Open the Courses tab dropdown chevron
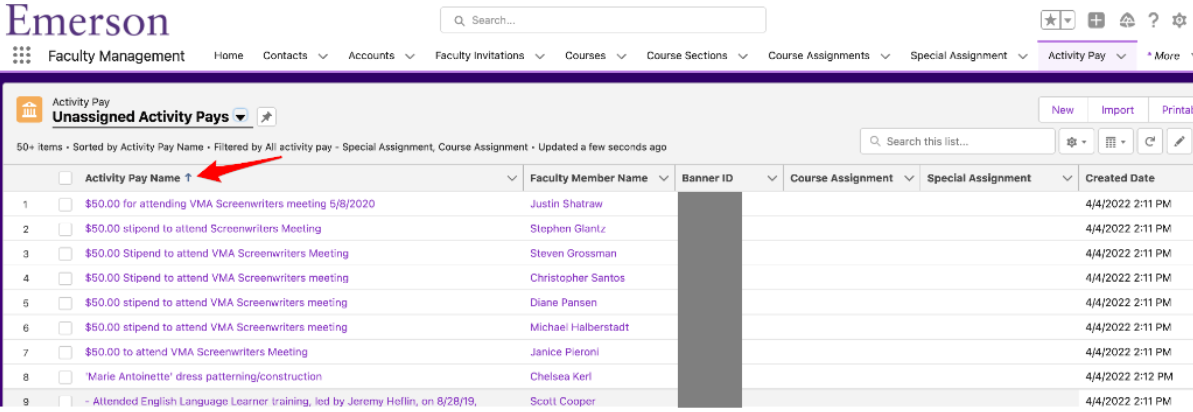1193x412 pixels. (x=621, y=56)
